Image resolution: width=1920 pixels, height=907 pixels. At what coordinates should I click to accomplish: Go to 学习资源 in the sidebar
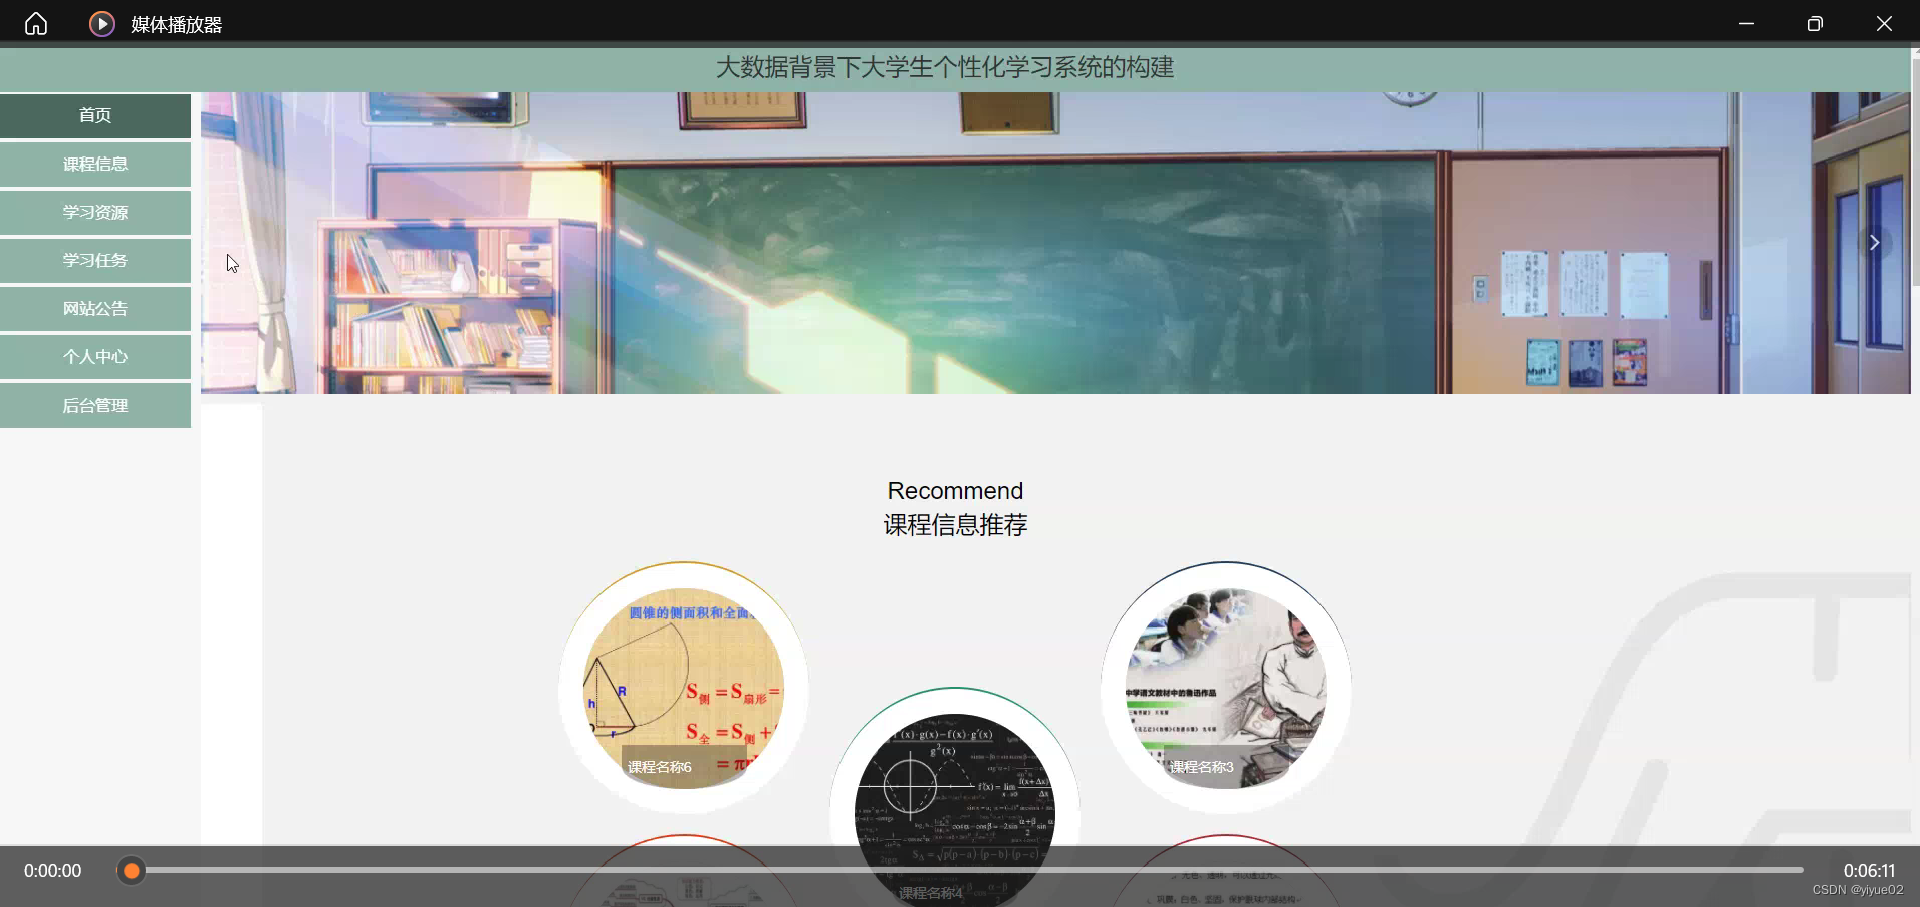tap(95, 212)
